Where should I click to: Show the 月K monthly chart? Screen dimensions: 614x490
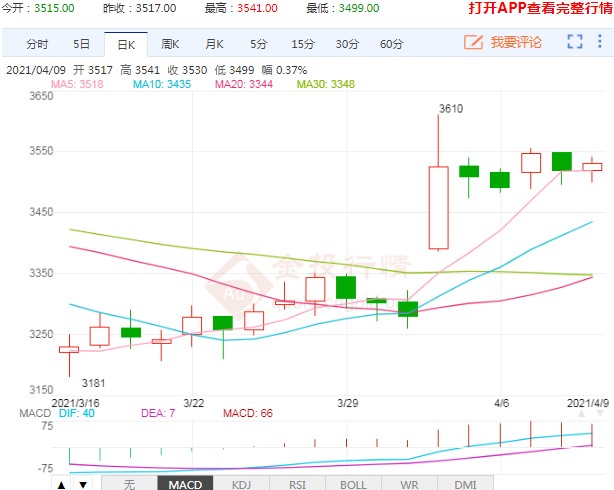214,44
